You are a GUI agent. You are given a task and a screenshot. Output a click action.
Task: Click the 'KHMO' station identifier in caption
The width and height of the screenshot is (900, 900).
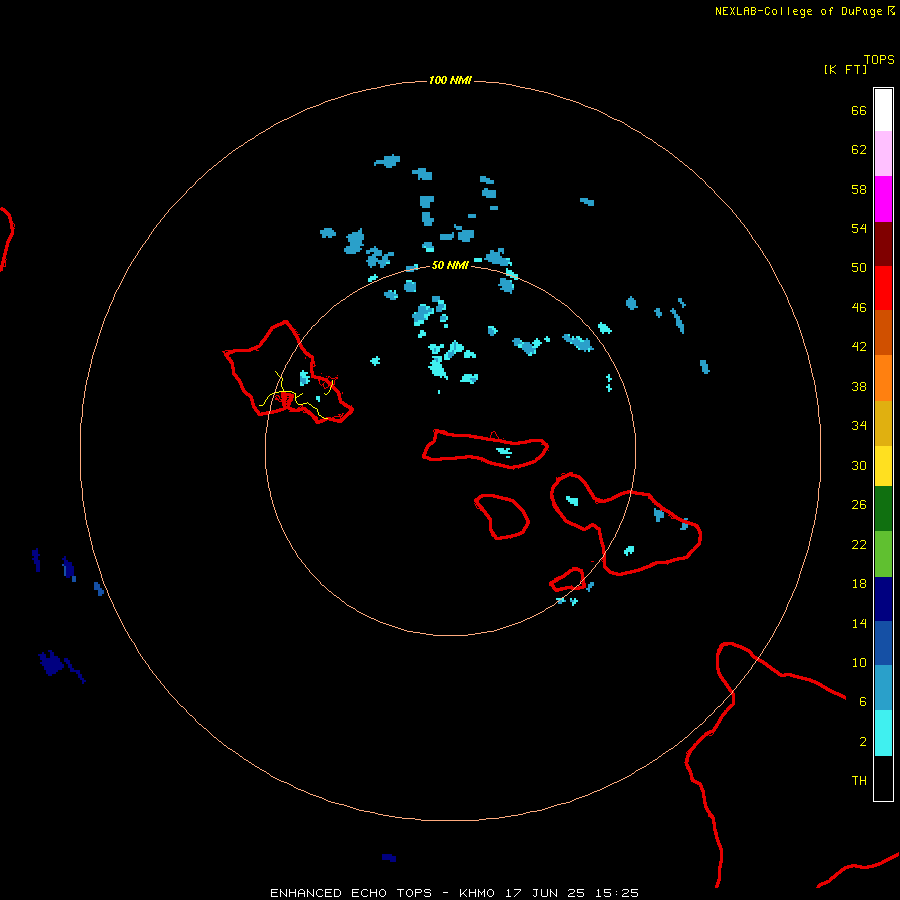point(476,893)
